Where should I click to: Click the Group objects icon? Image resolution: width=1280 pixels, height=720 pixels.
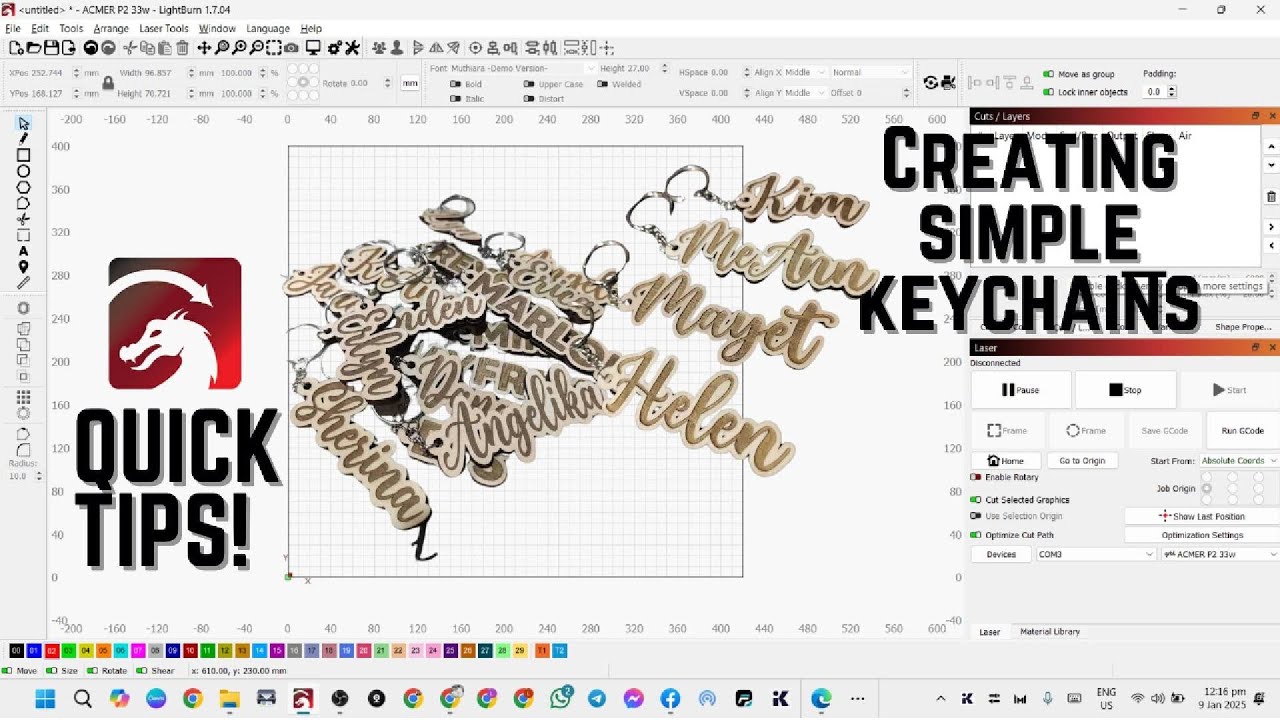pos(379,47)
